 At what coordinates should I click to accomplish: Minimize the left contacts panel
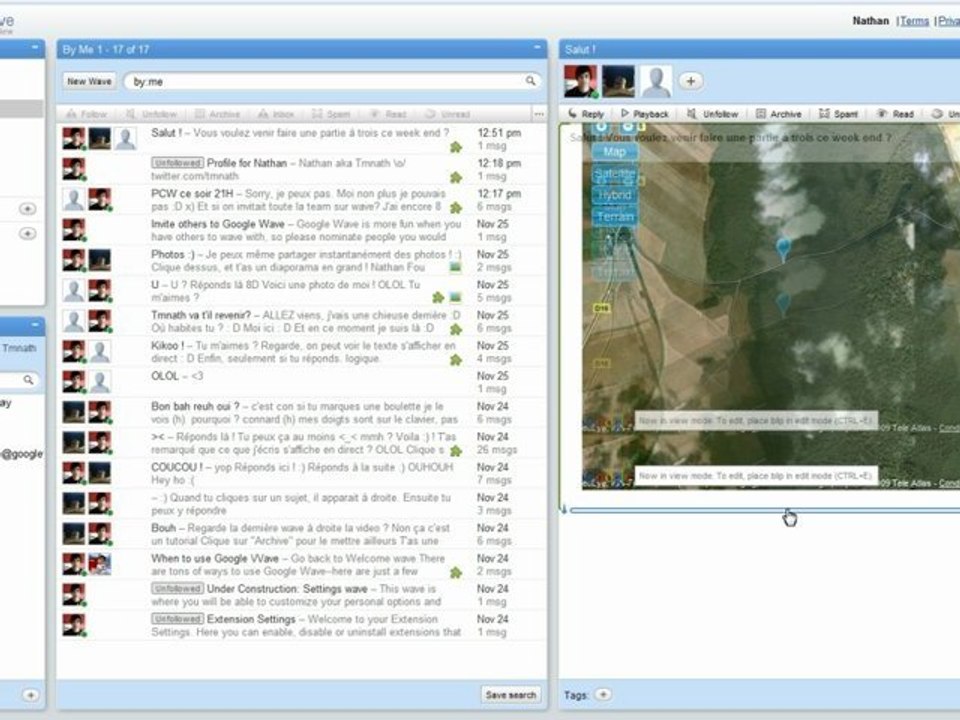tap(35, 325)
